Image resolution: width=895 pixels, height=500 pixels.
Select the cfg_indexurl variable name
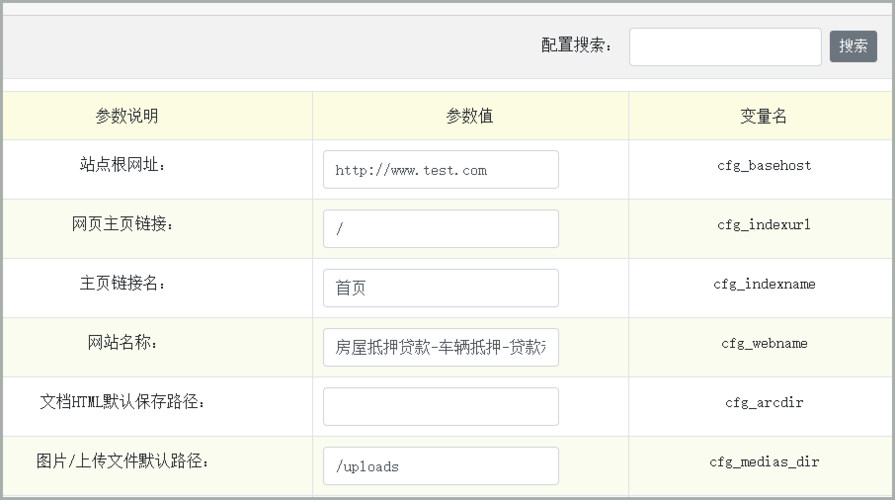[x=764, y=225]
